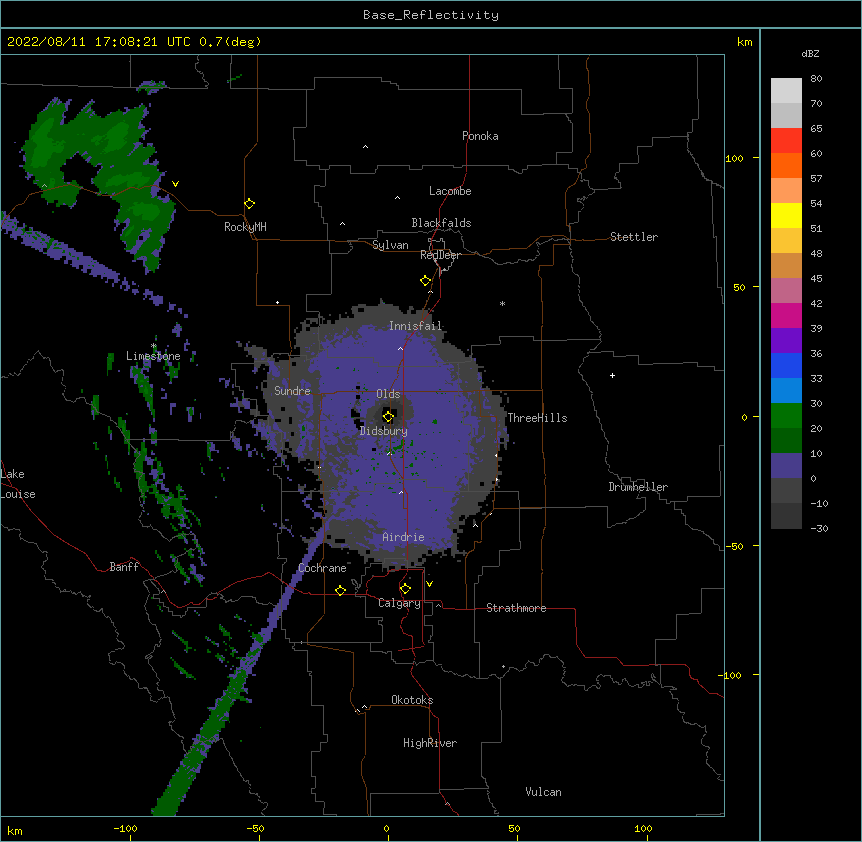
Task: Click the Banff label
Action: (124, 567)
